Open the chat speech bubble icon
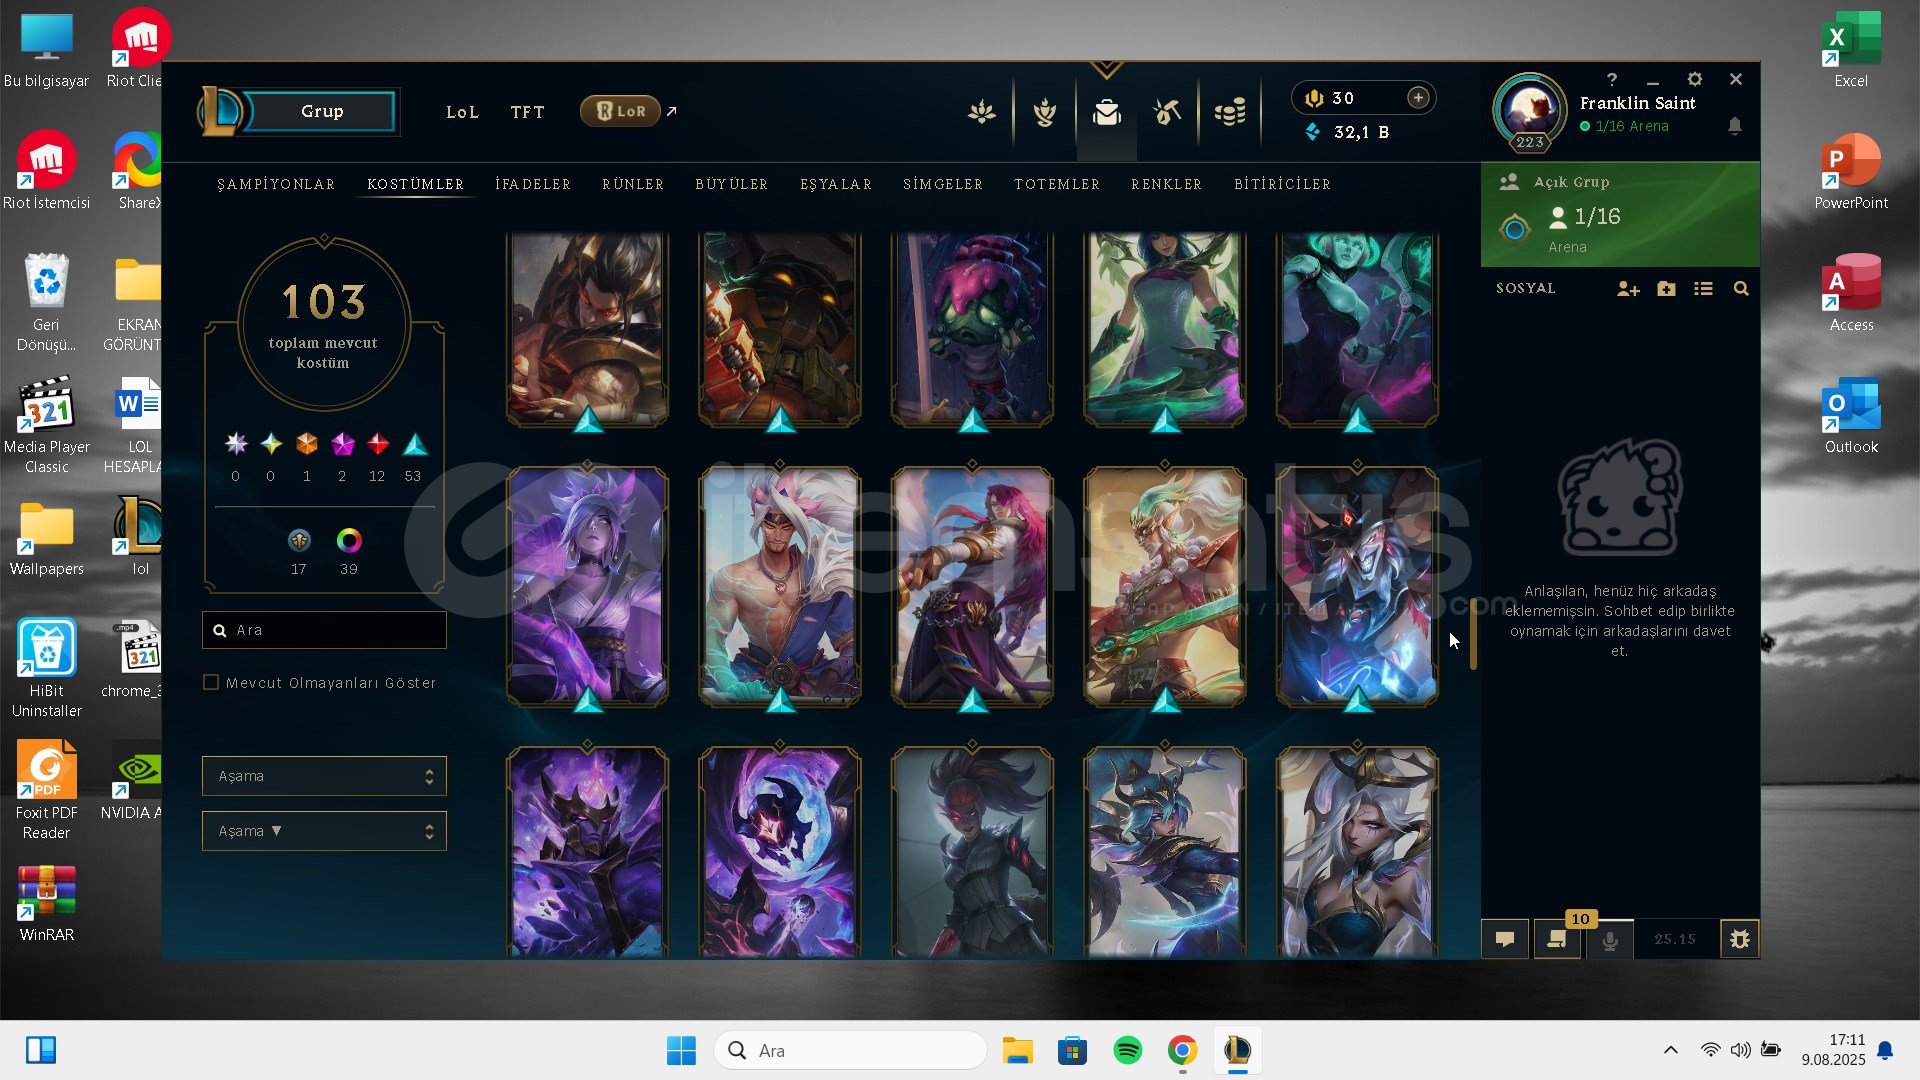 coord(1505,939)
